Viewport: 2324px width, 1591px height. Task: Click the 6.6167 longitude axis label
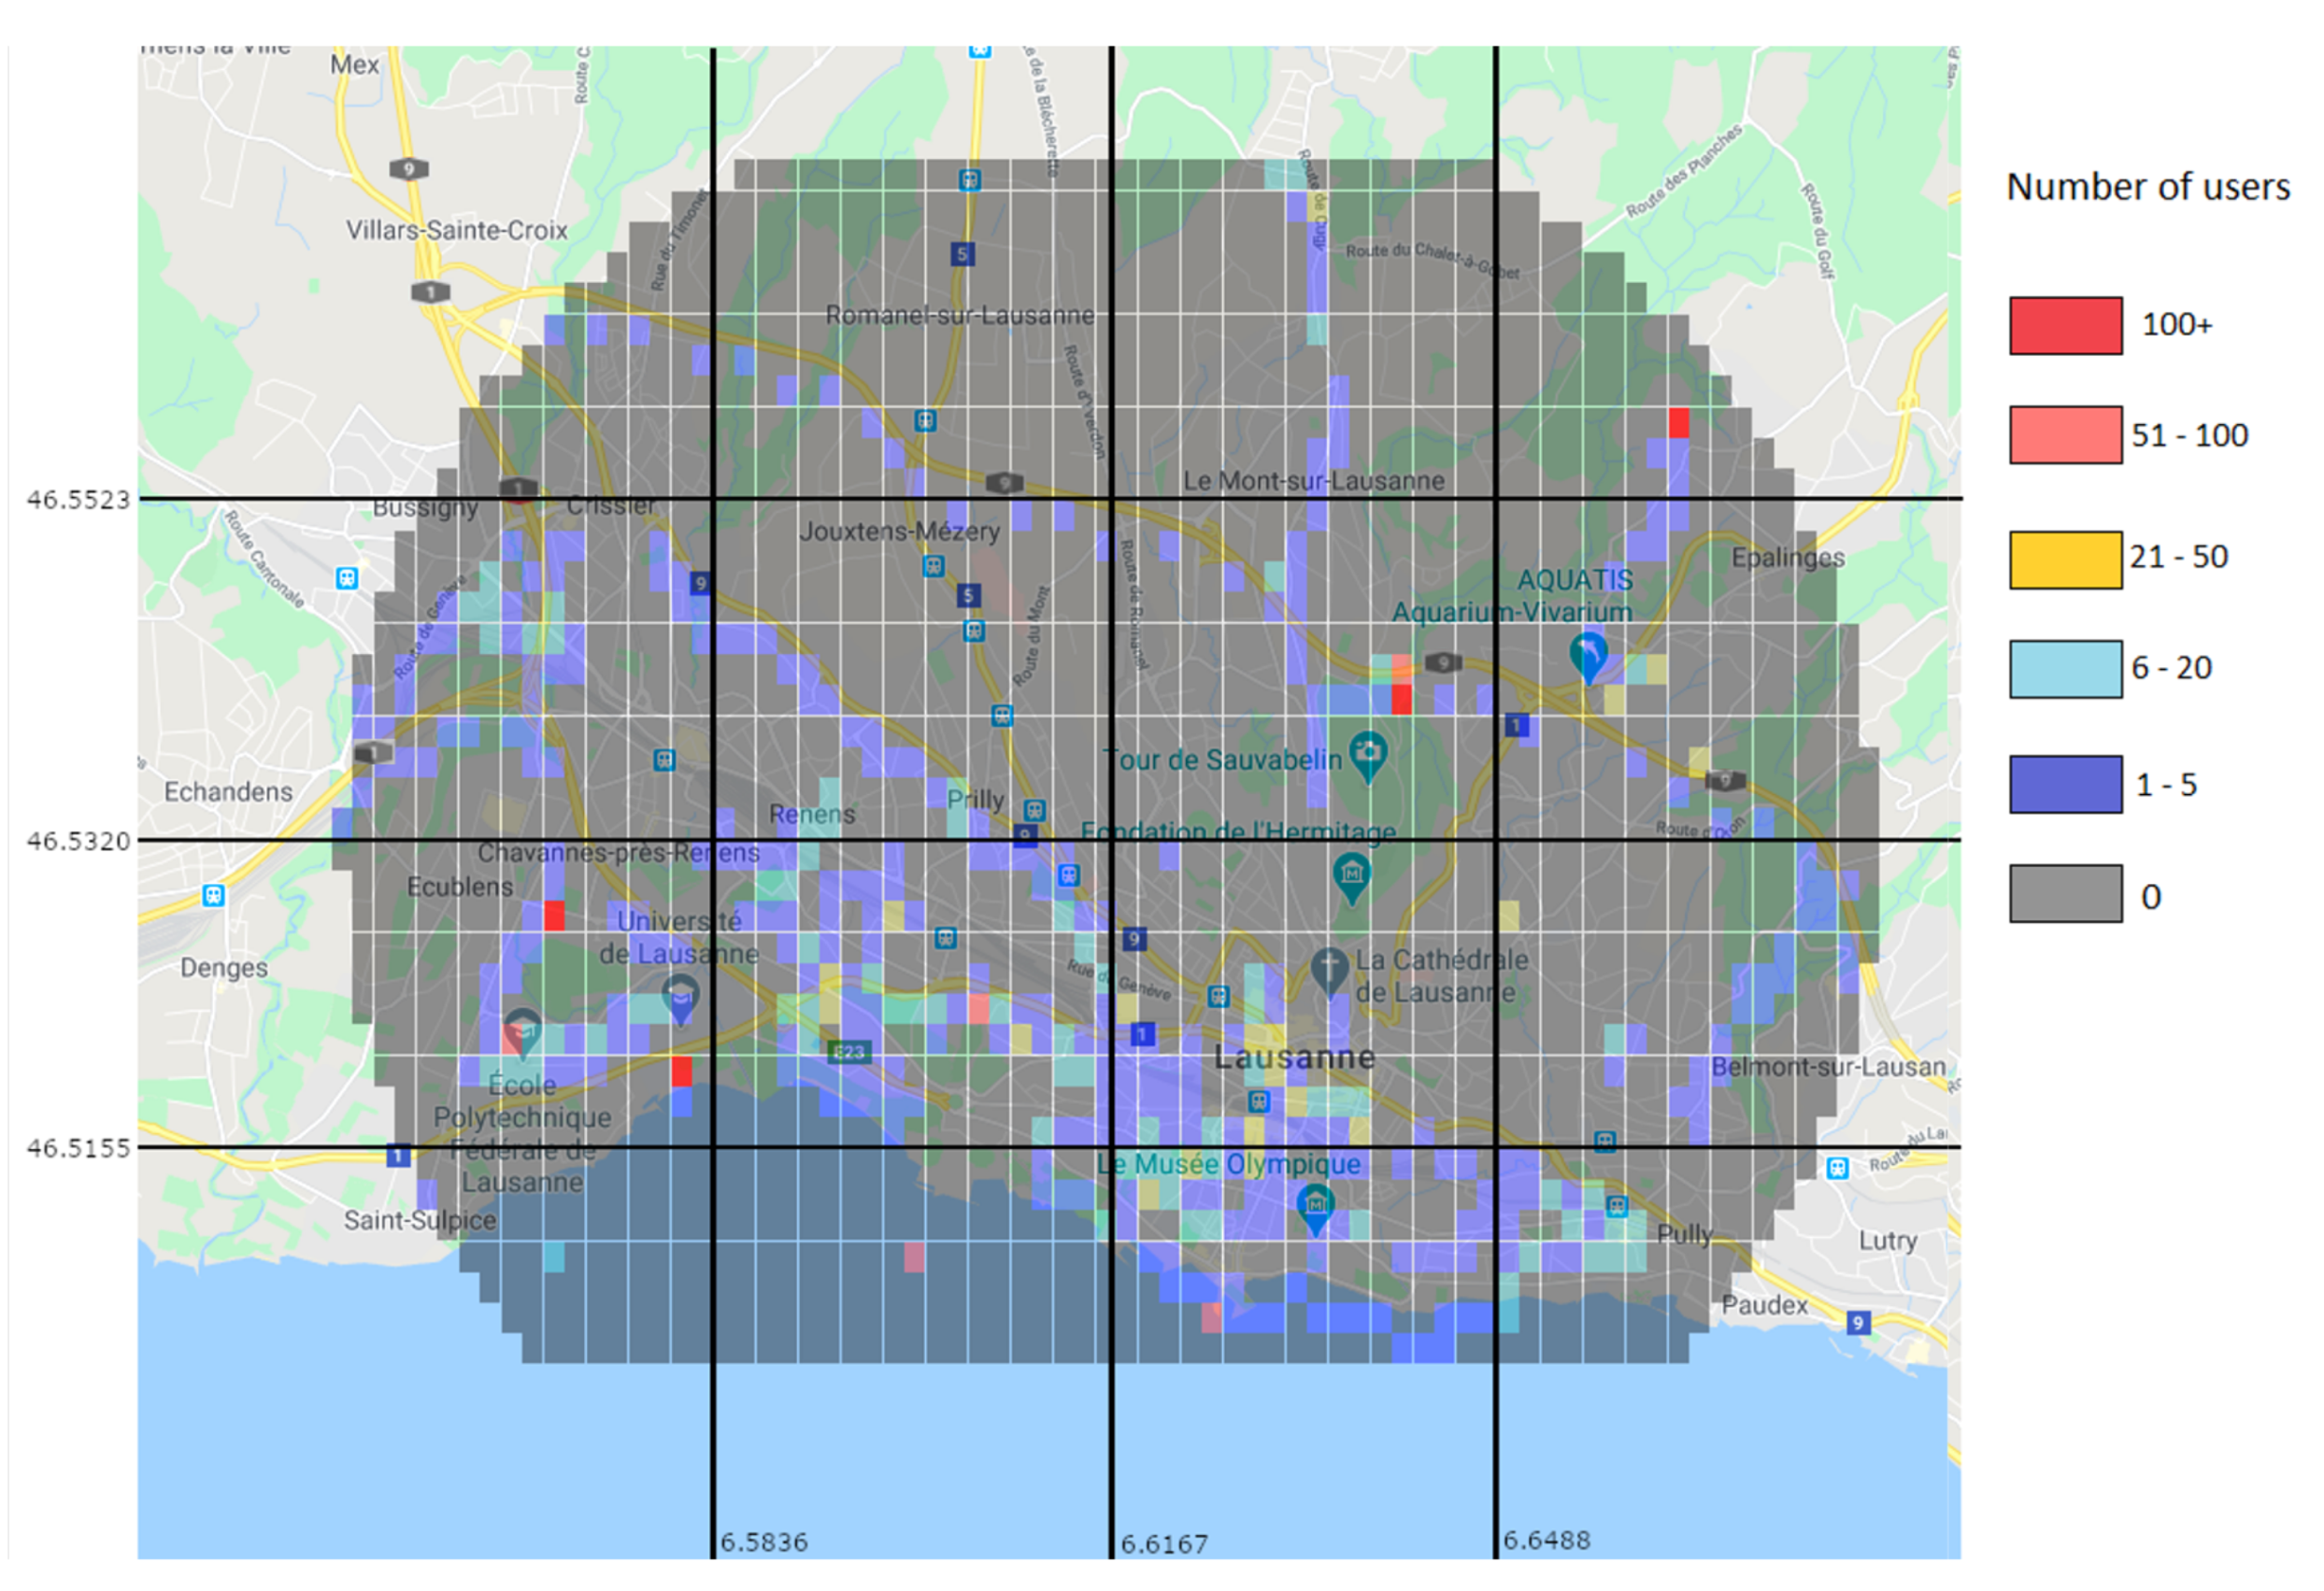click(1164, 1545)
